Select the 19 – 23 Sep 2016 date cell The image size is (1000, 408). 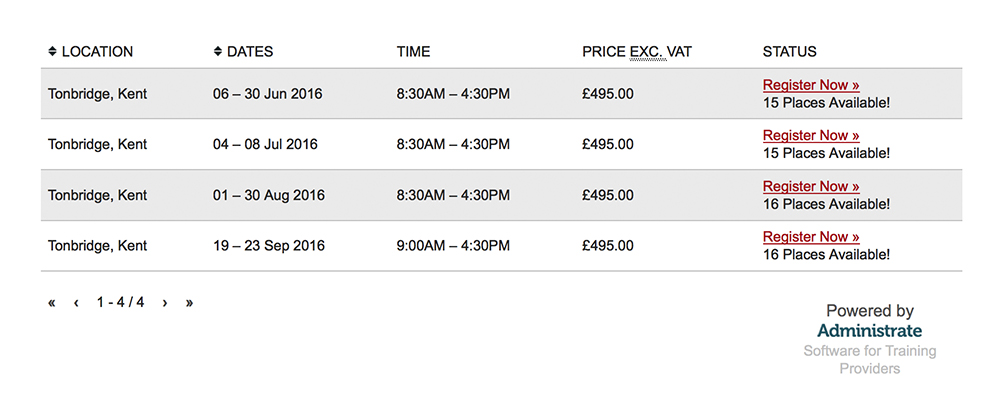click(268, 245)
